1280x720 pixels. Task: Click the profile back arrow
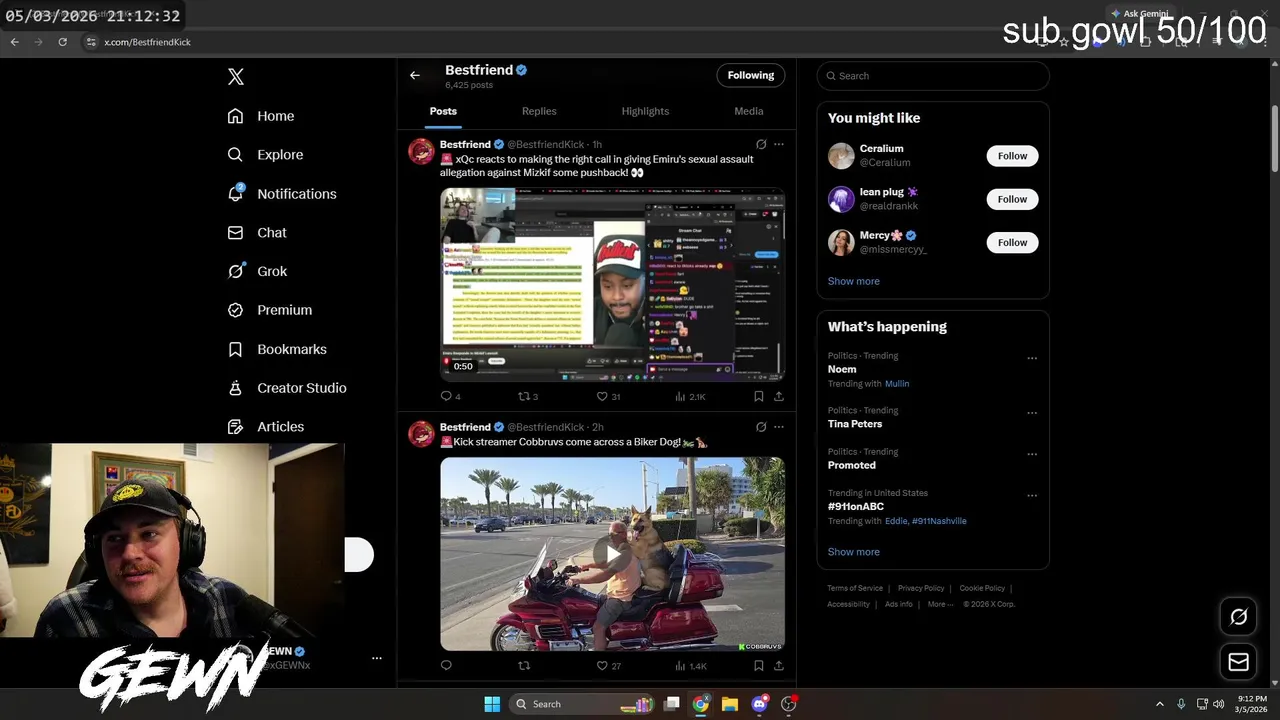(415, 75)
